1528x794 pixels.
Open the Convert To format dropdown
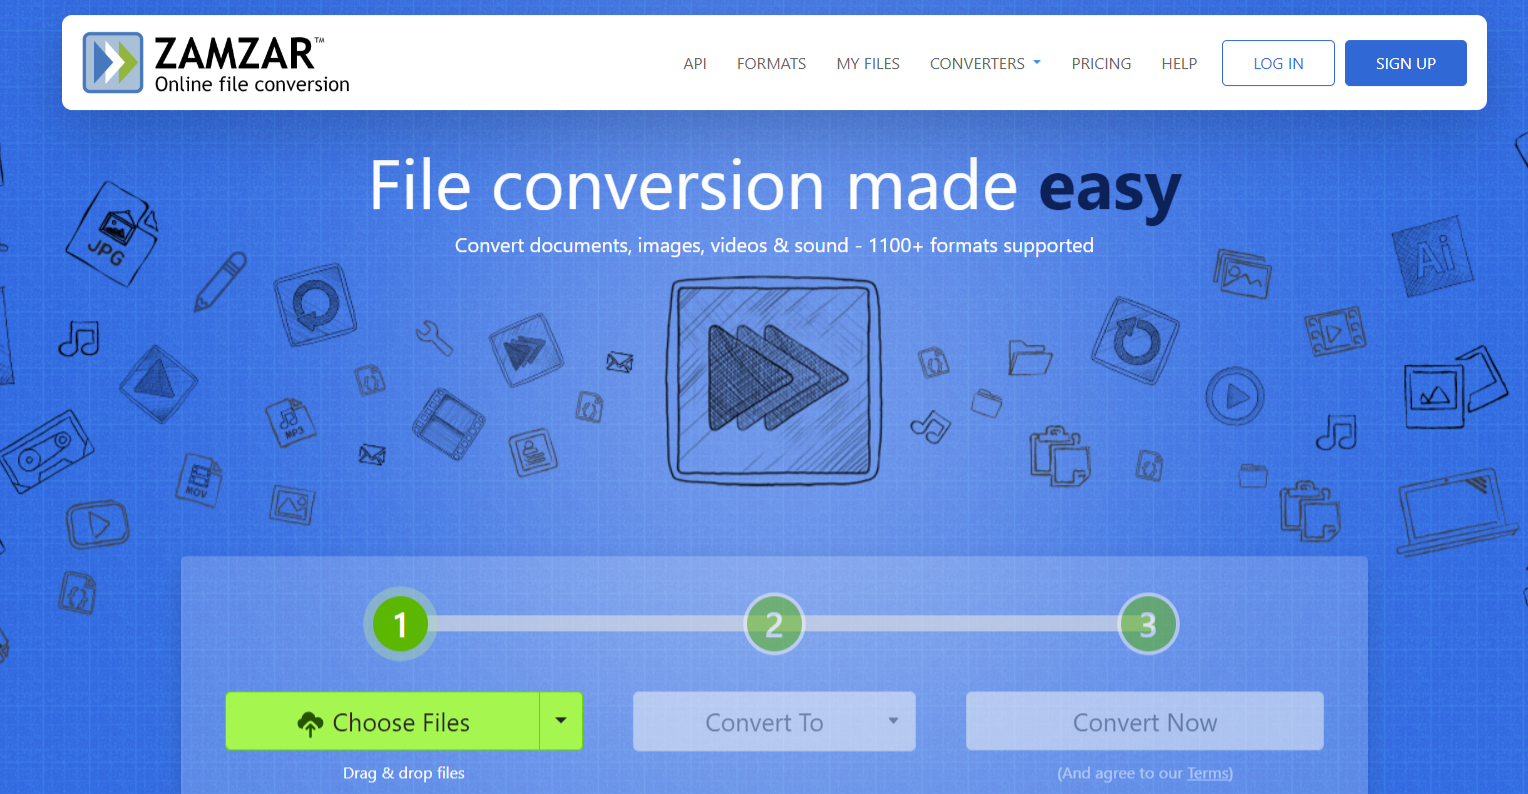[x=774, y=721]
